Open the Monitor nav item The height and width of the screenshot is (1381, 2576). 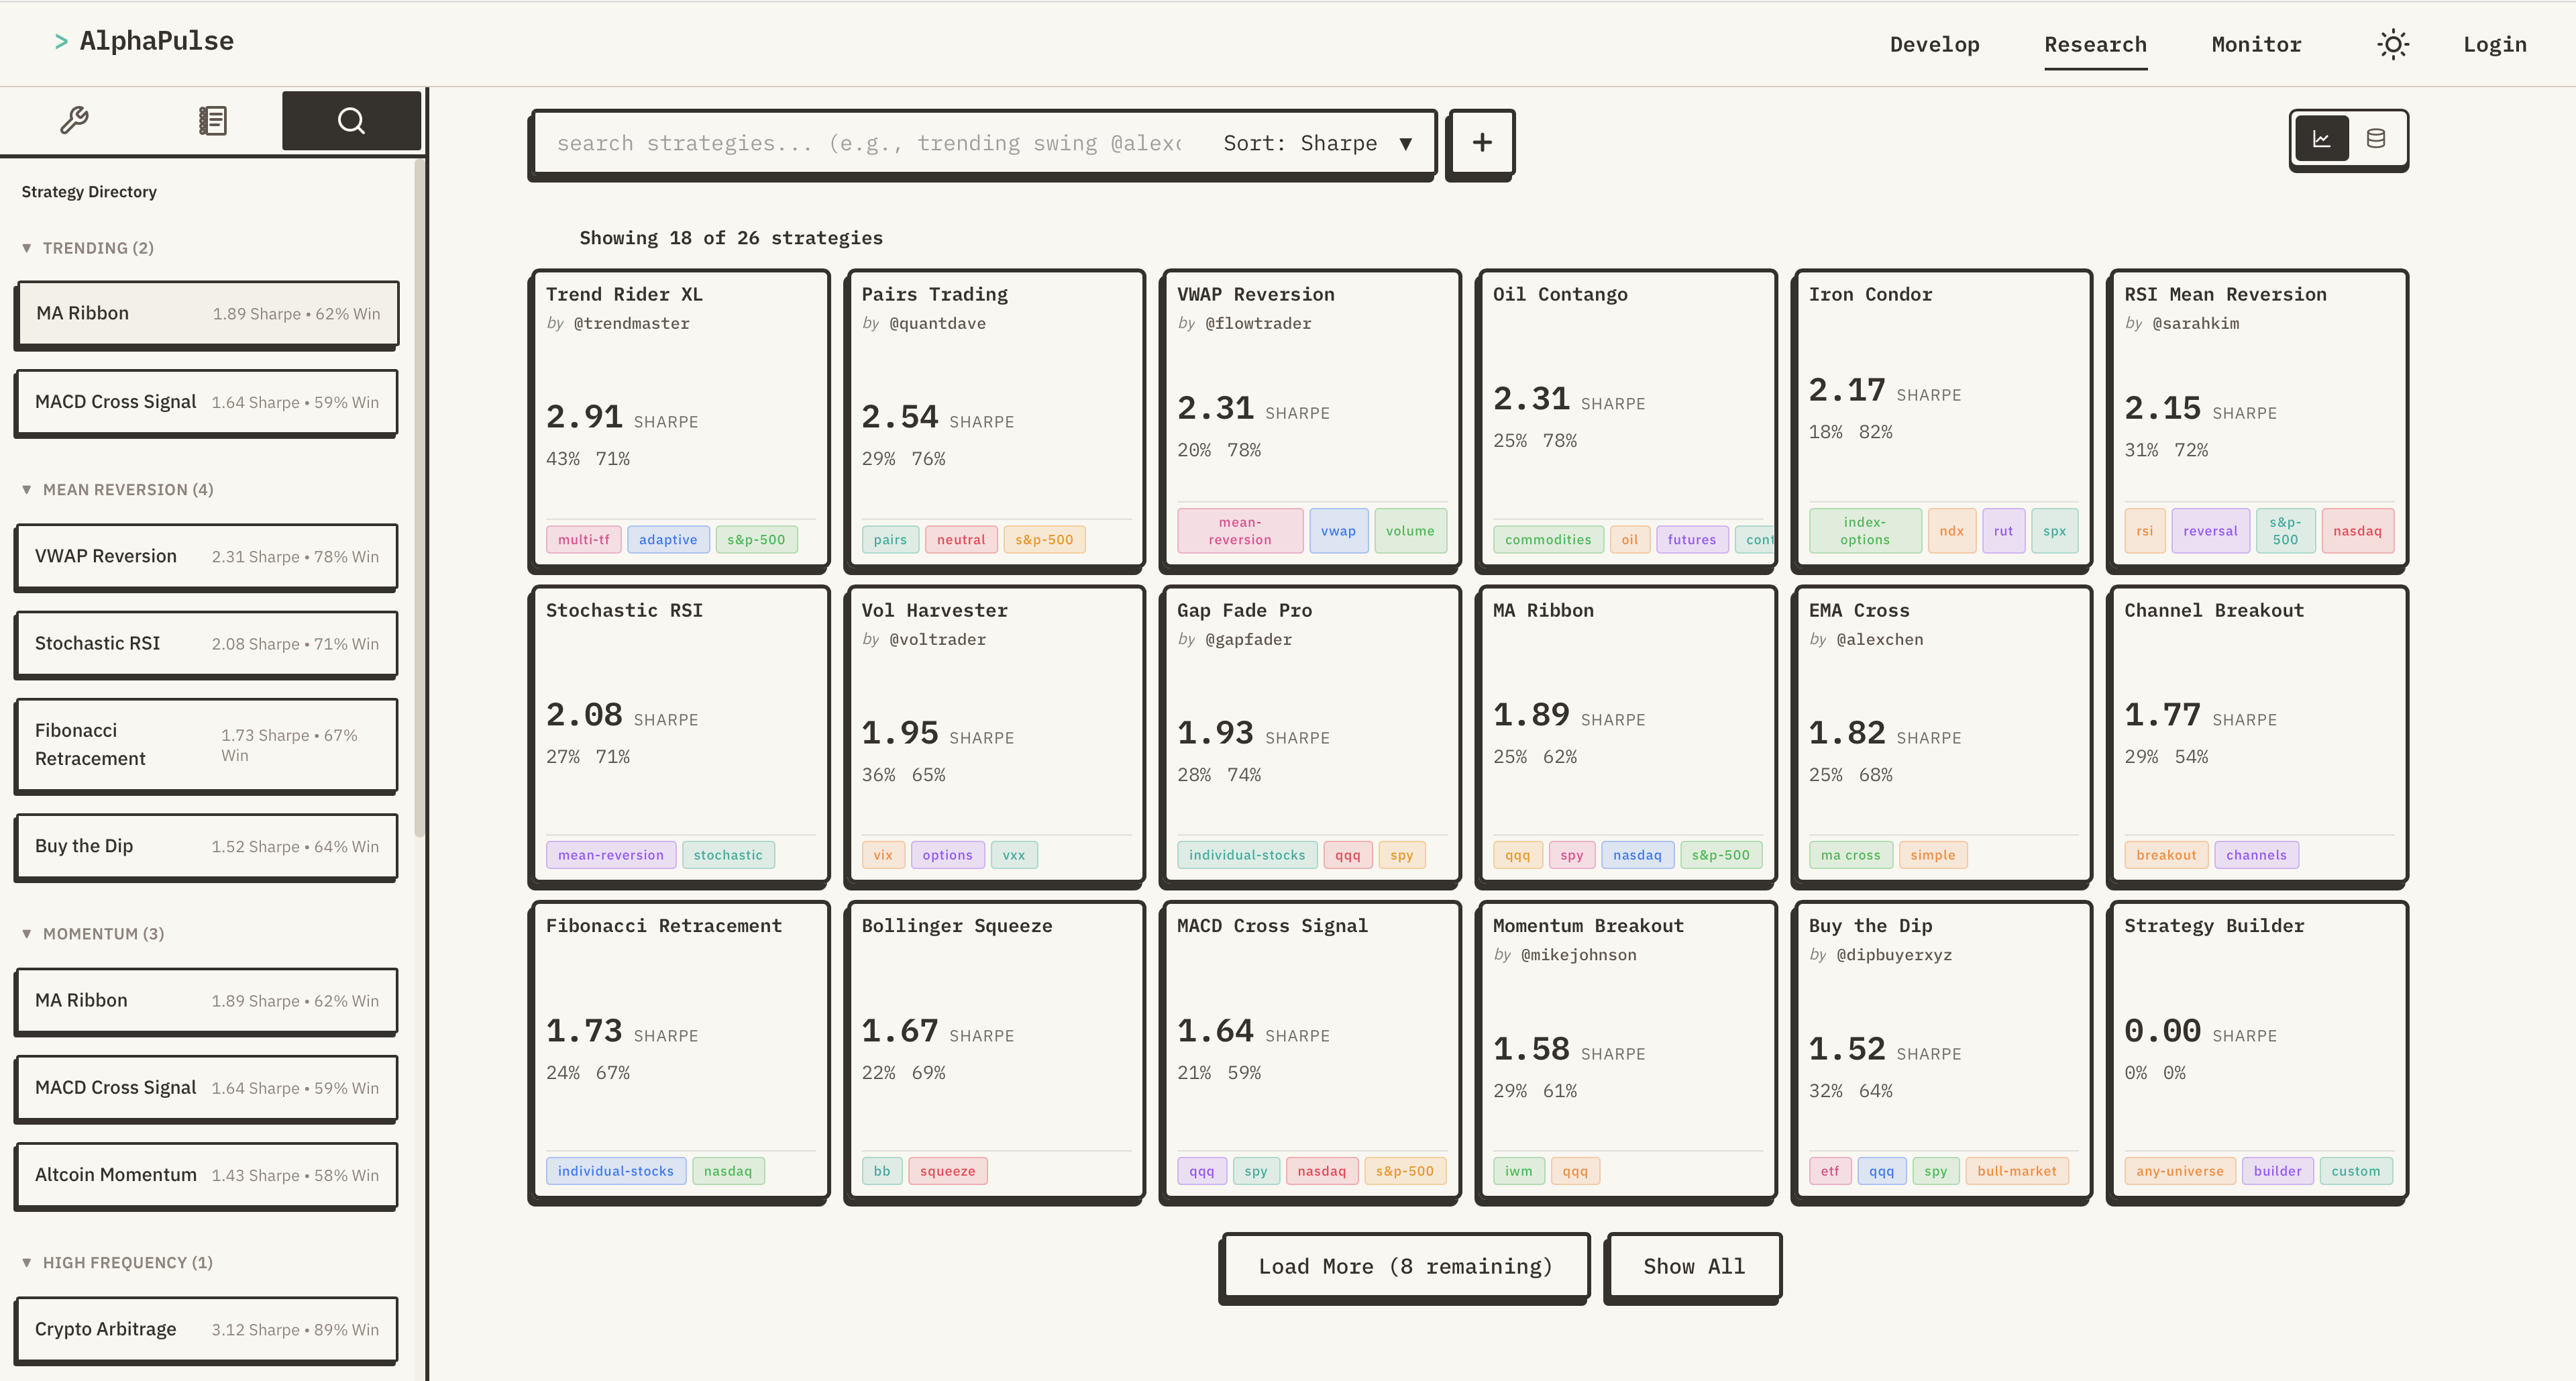tap(2256, 45)
